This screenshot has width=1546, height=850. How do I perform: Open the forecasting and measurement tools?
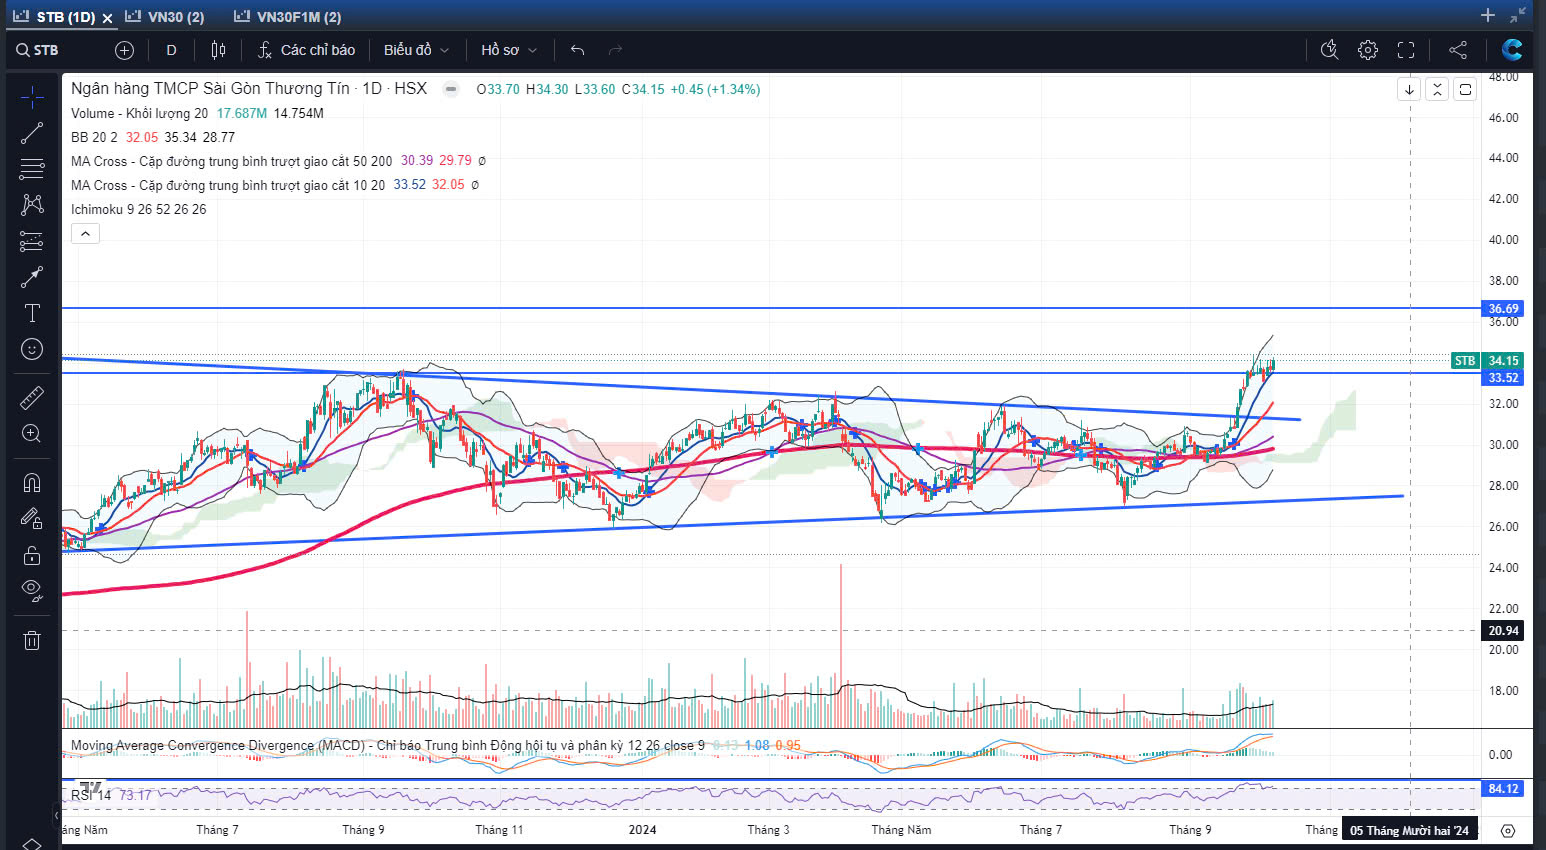point(32,241)
